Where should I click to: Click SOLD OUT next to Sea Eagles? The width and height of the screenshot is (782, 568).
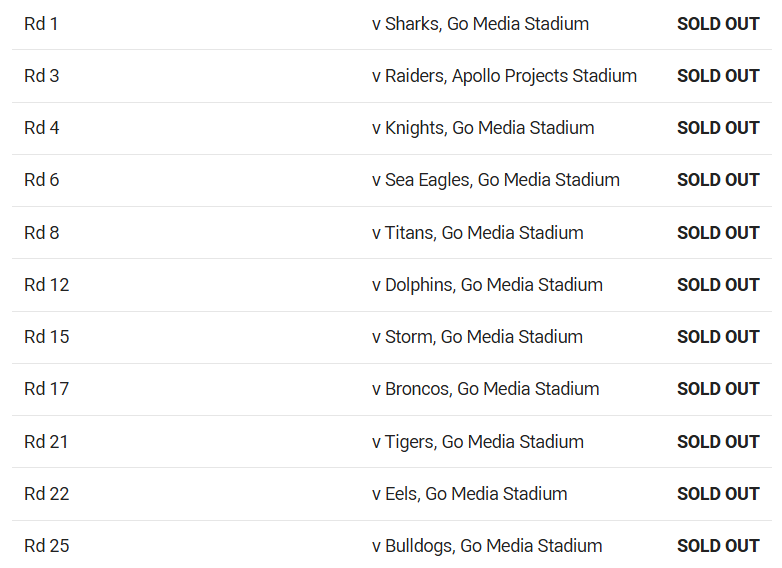[x=718, y=180]
